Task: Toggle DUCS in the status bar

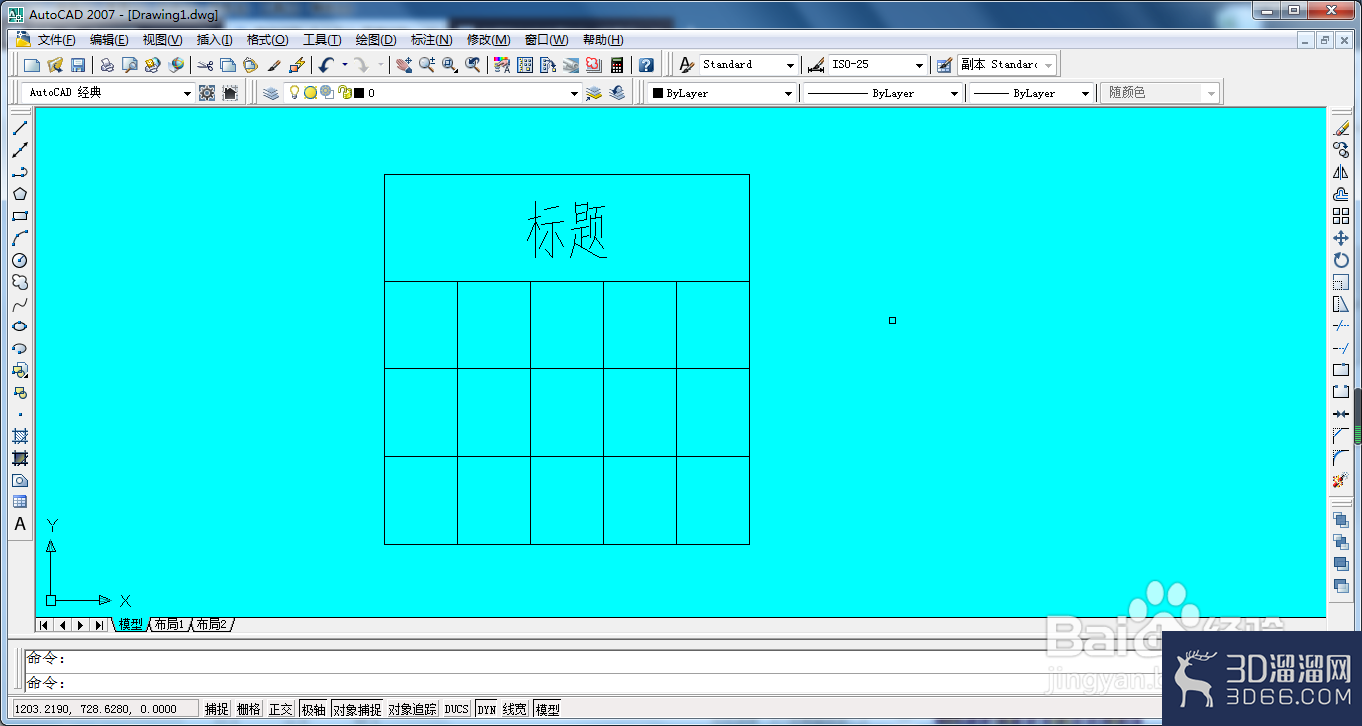Action: [457, 709]
